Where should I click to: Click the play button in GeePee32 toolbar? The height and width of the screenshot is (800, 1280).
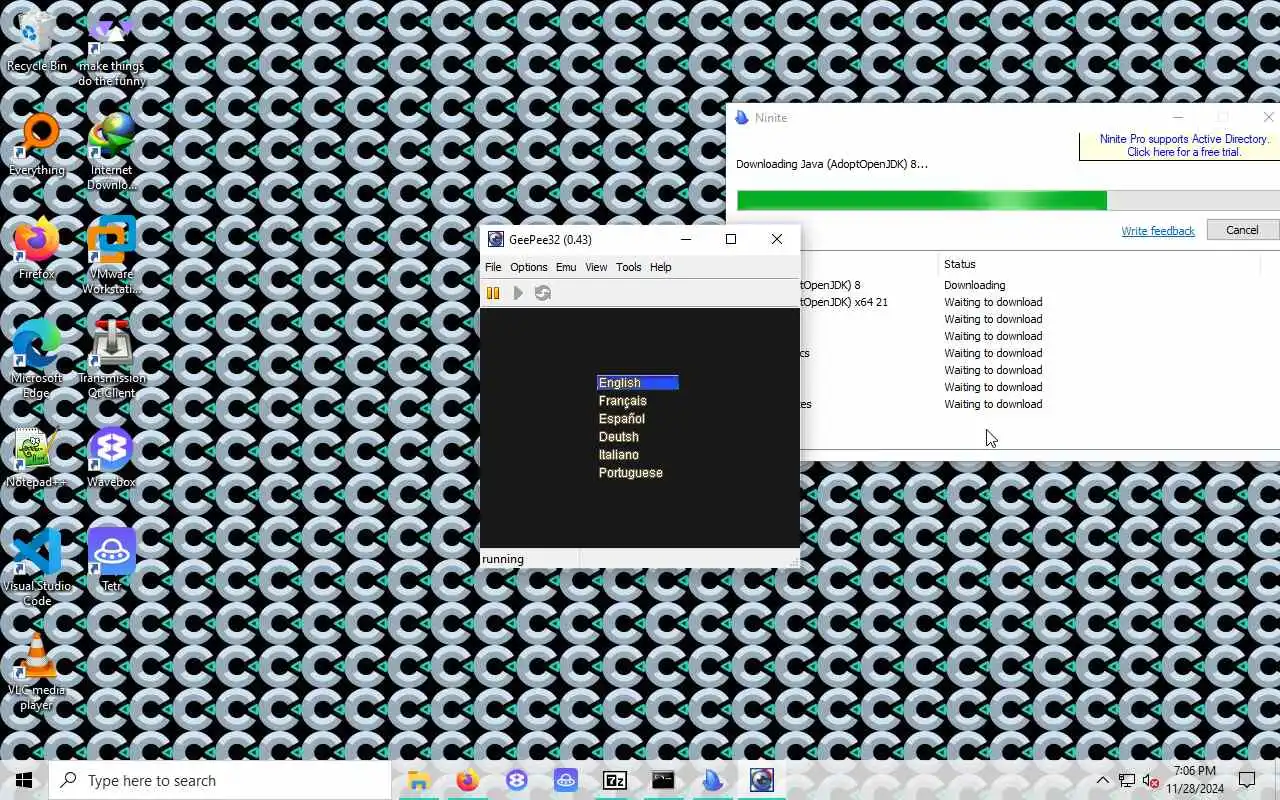click(518, 293)
